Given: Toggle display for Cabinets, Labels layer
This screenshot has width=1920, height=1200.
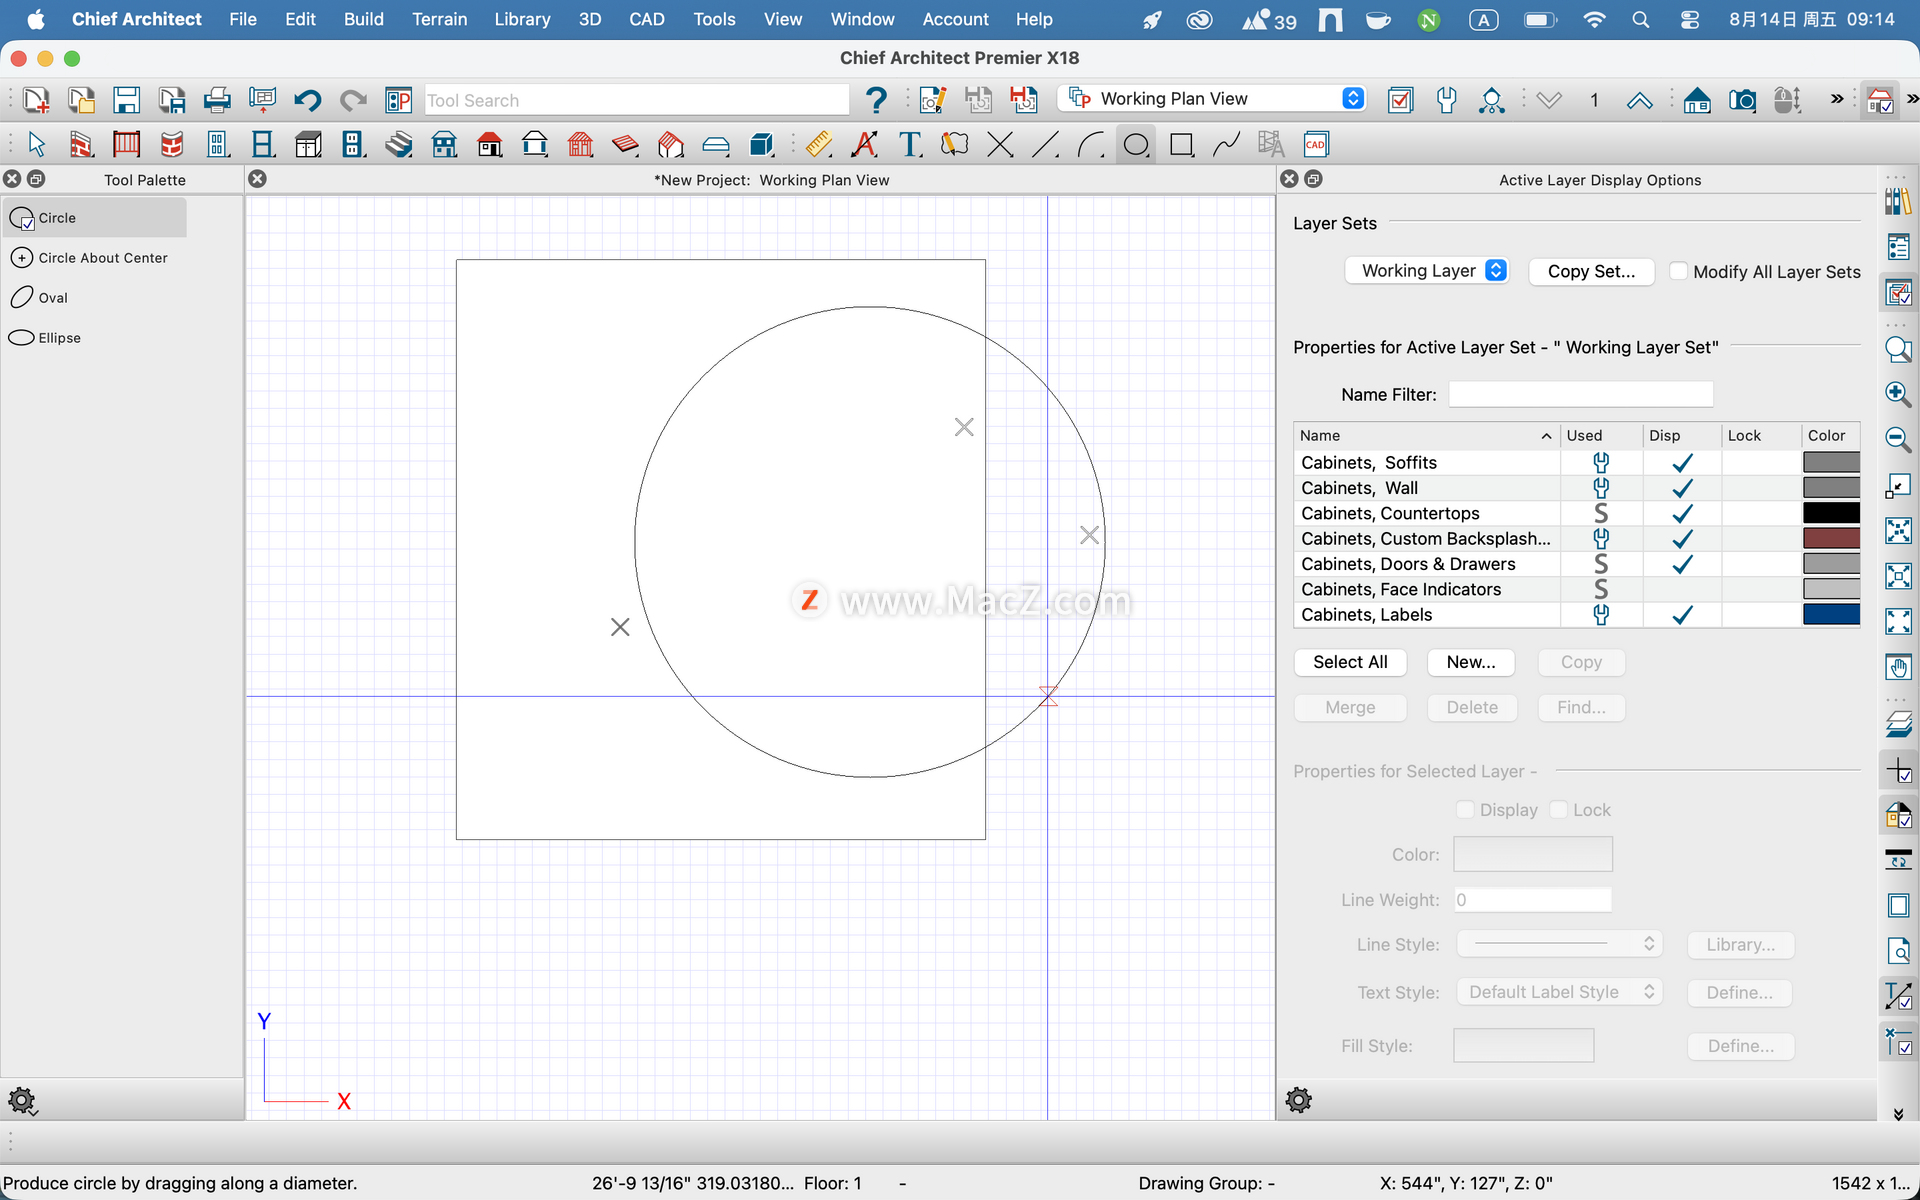Looking at the screenshot, I should (x=1682, y=615).
